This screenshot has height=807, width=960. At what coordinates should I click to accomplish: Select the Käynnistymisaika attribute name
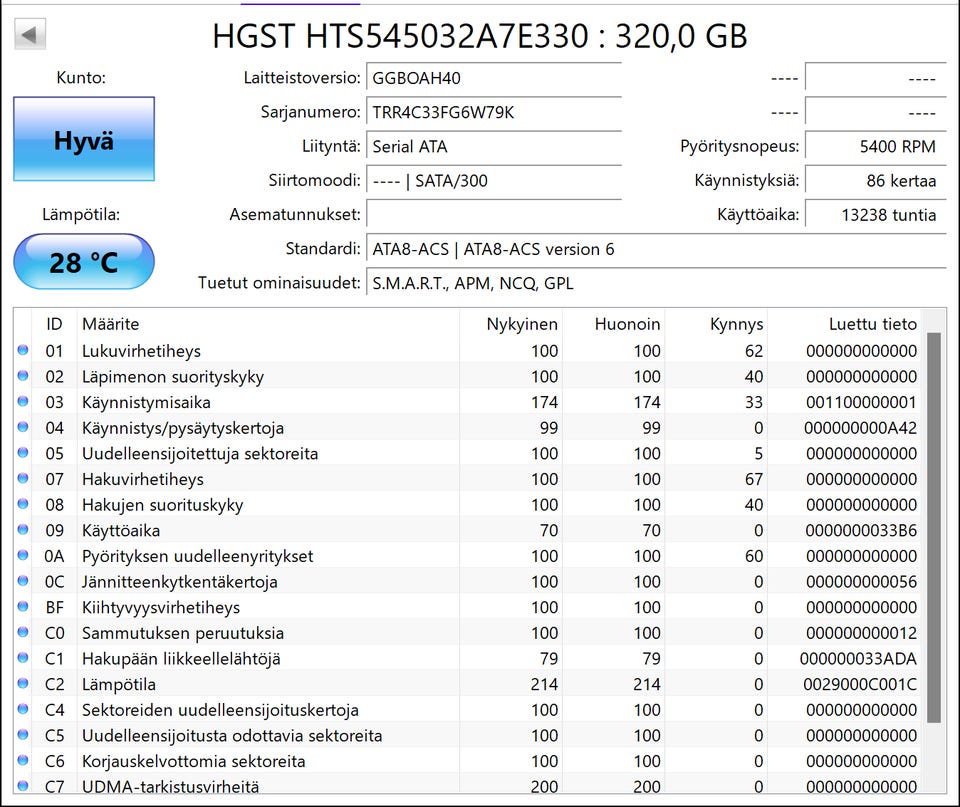pos(146,402)
